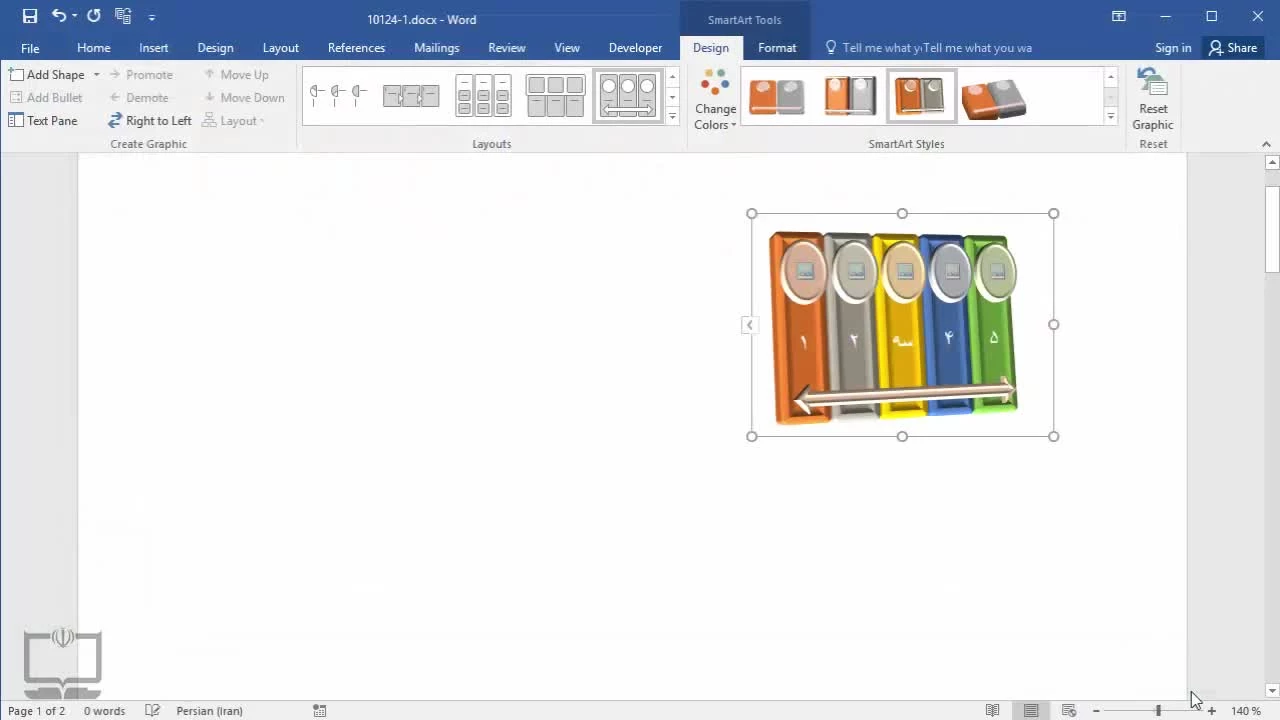The width and height of the screenshot is (1280, 720).
Task: Click the Web Layout view icon
Action: tap(1068, 711)
